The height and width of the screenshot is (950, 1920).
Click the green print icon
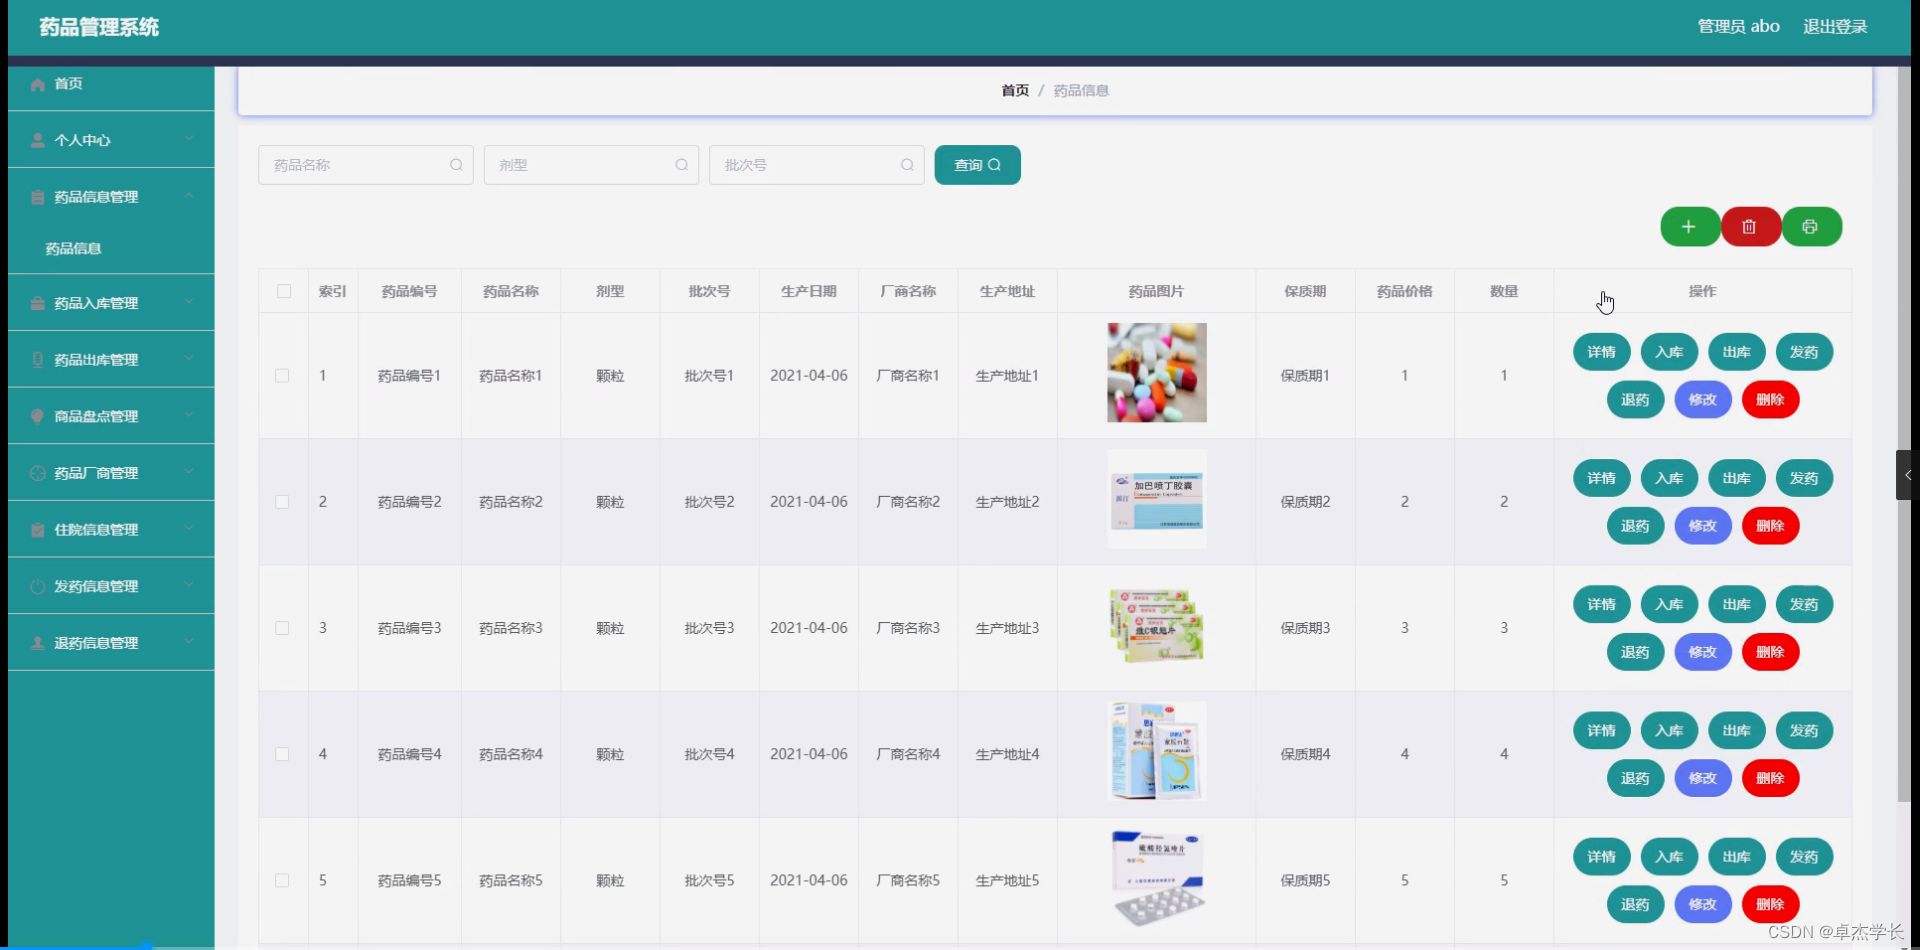pyautogui.click(x=1811, y=226)
